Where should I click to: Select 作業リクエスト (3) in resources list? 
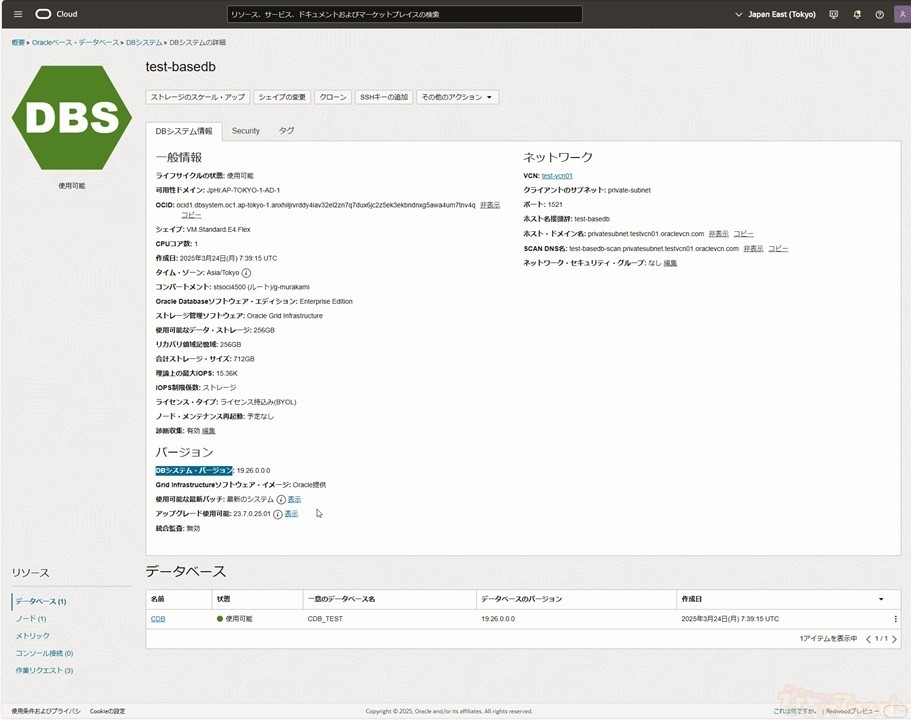coord(44,671)
